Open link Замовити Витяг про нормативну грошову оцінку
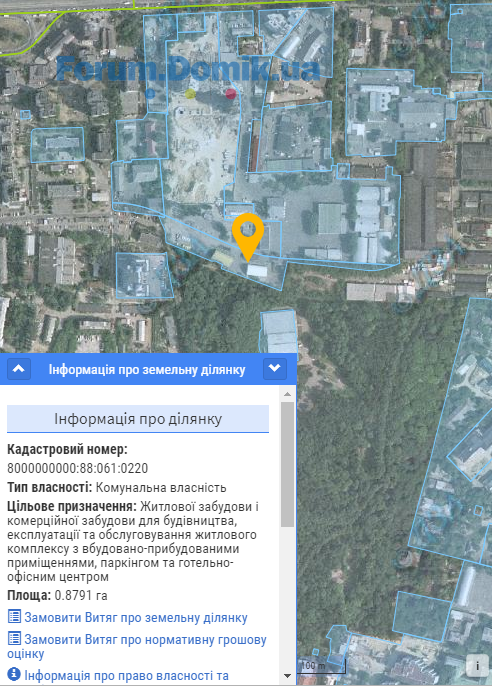 [137, 646]
